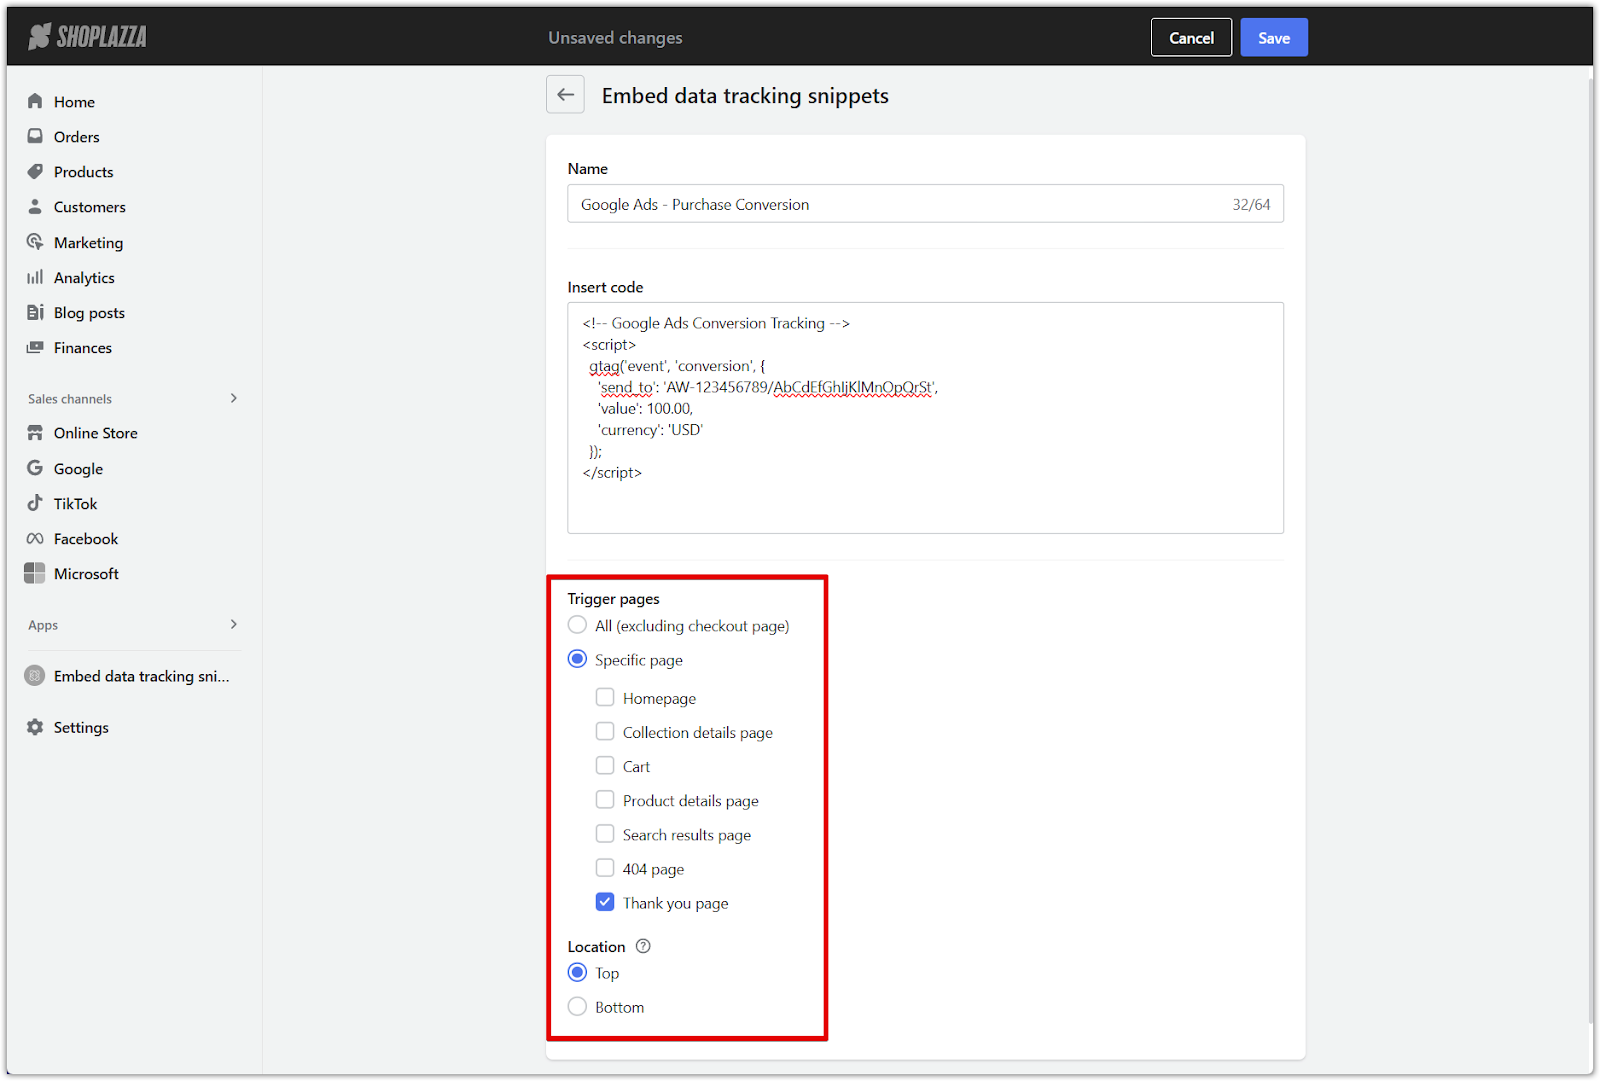1600x1081 pixels.
Task: Click the Analytics bar chart icon
Action: (35, 277)
